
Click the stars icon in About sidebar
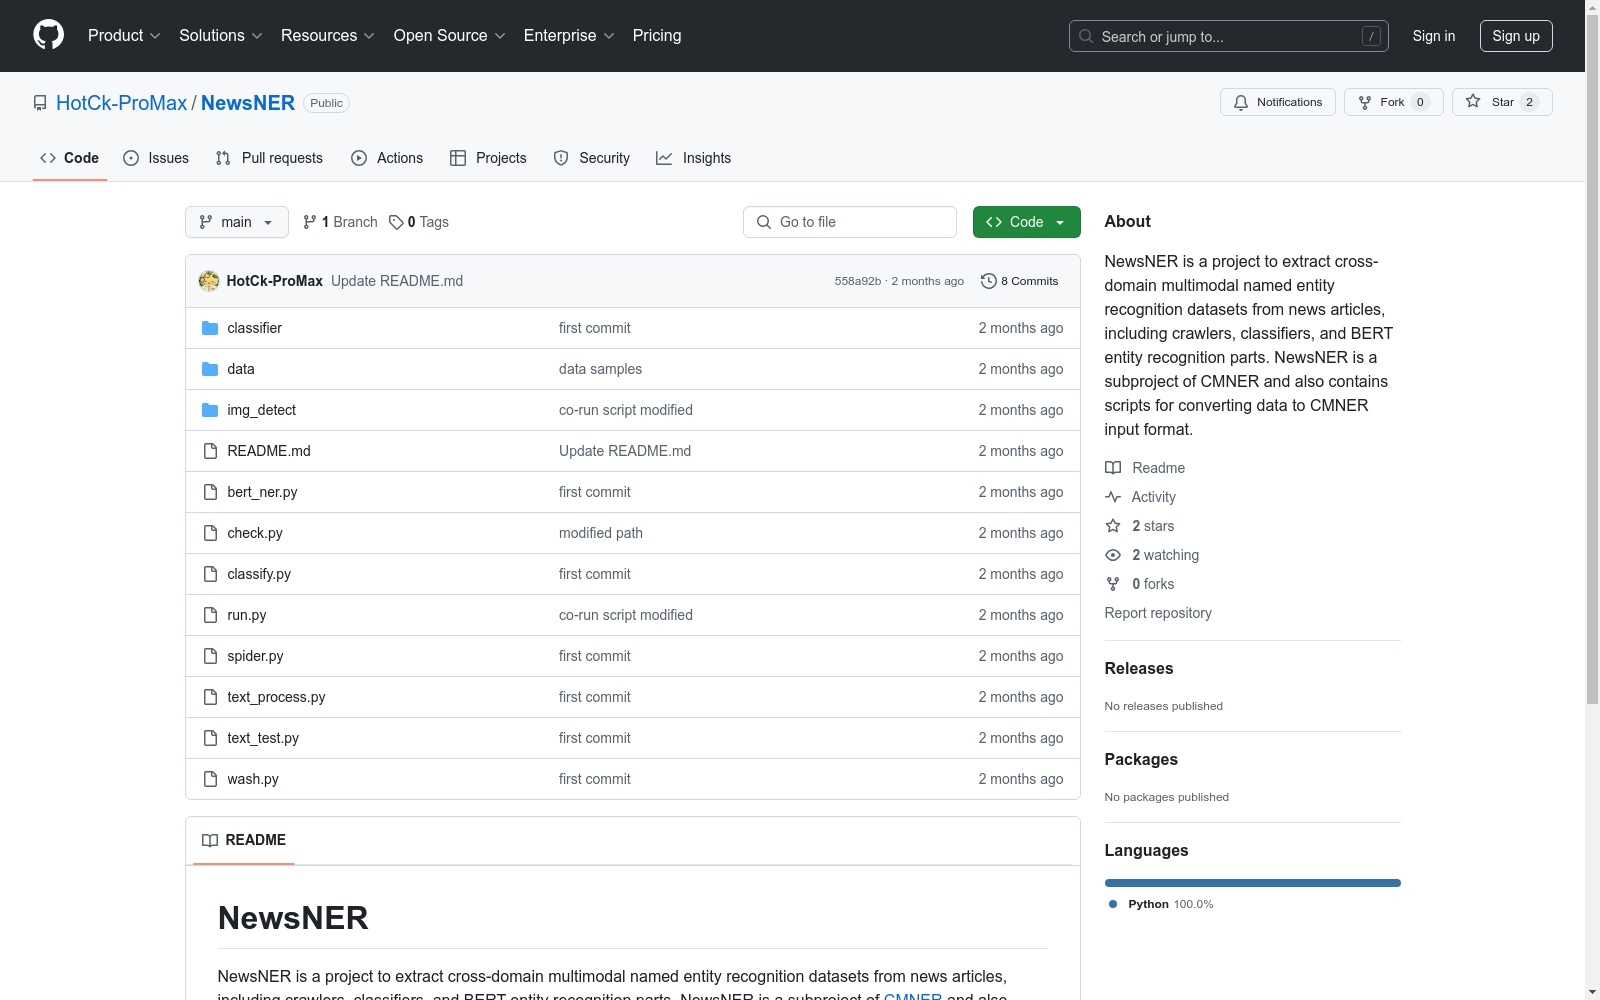1113,526
